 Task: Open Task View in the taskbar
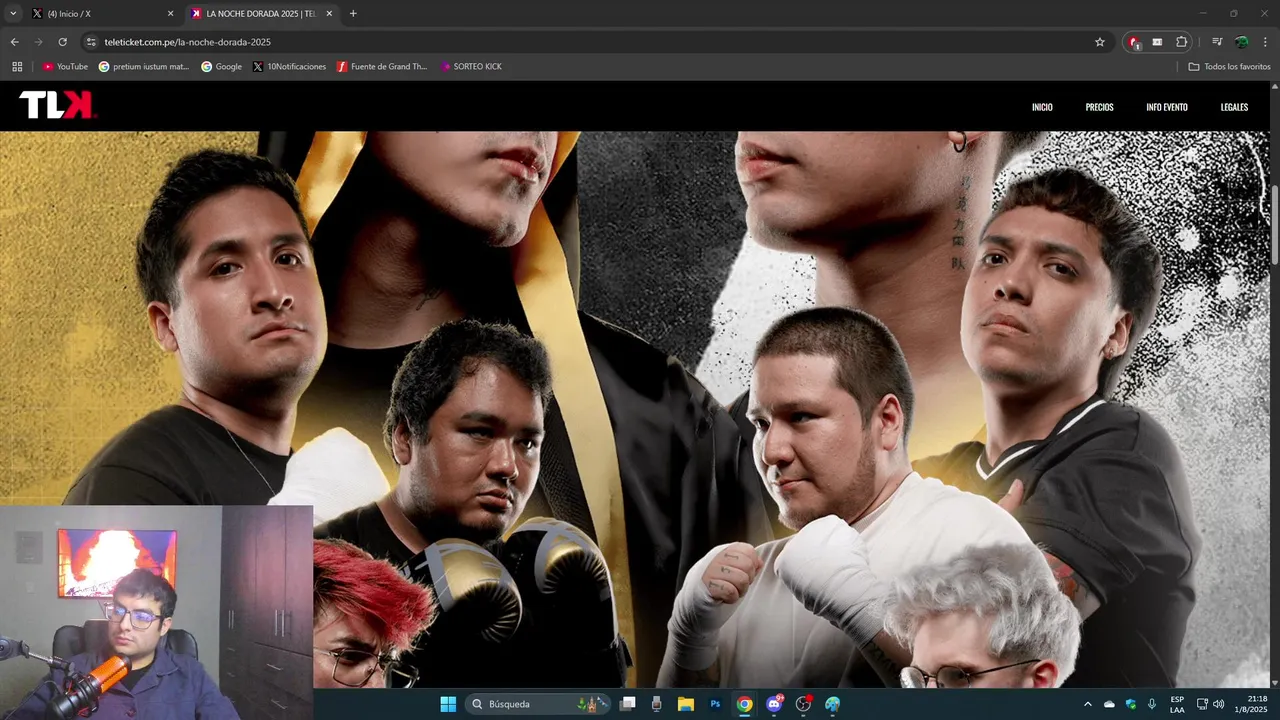pos(628,704)
